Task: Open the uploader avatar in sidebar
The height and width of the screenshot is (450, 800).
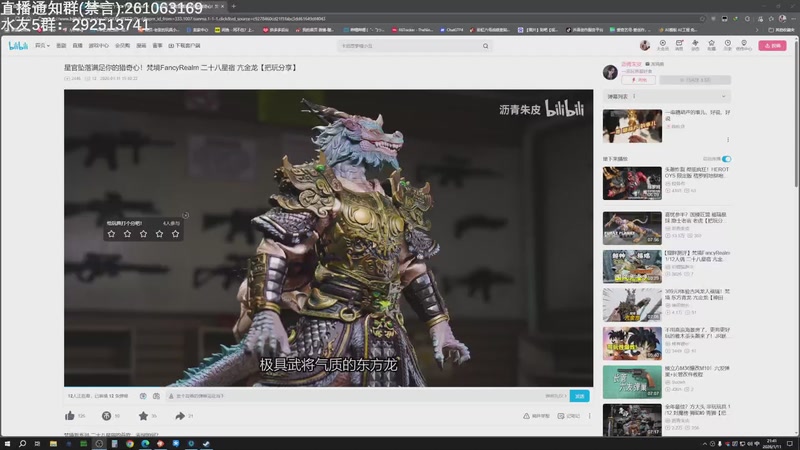Action: tap(610, 72)
